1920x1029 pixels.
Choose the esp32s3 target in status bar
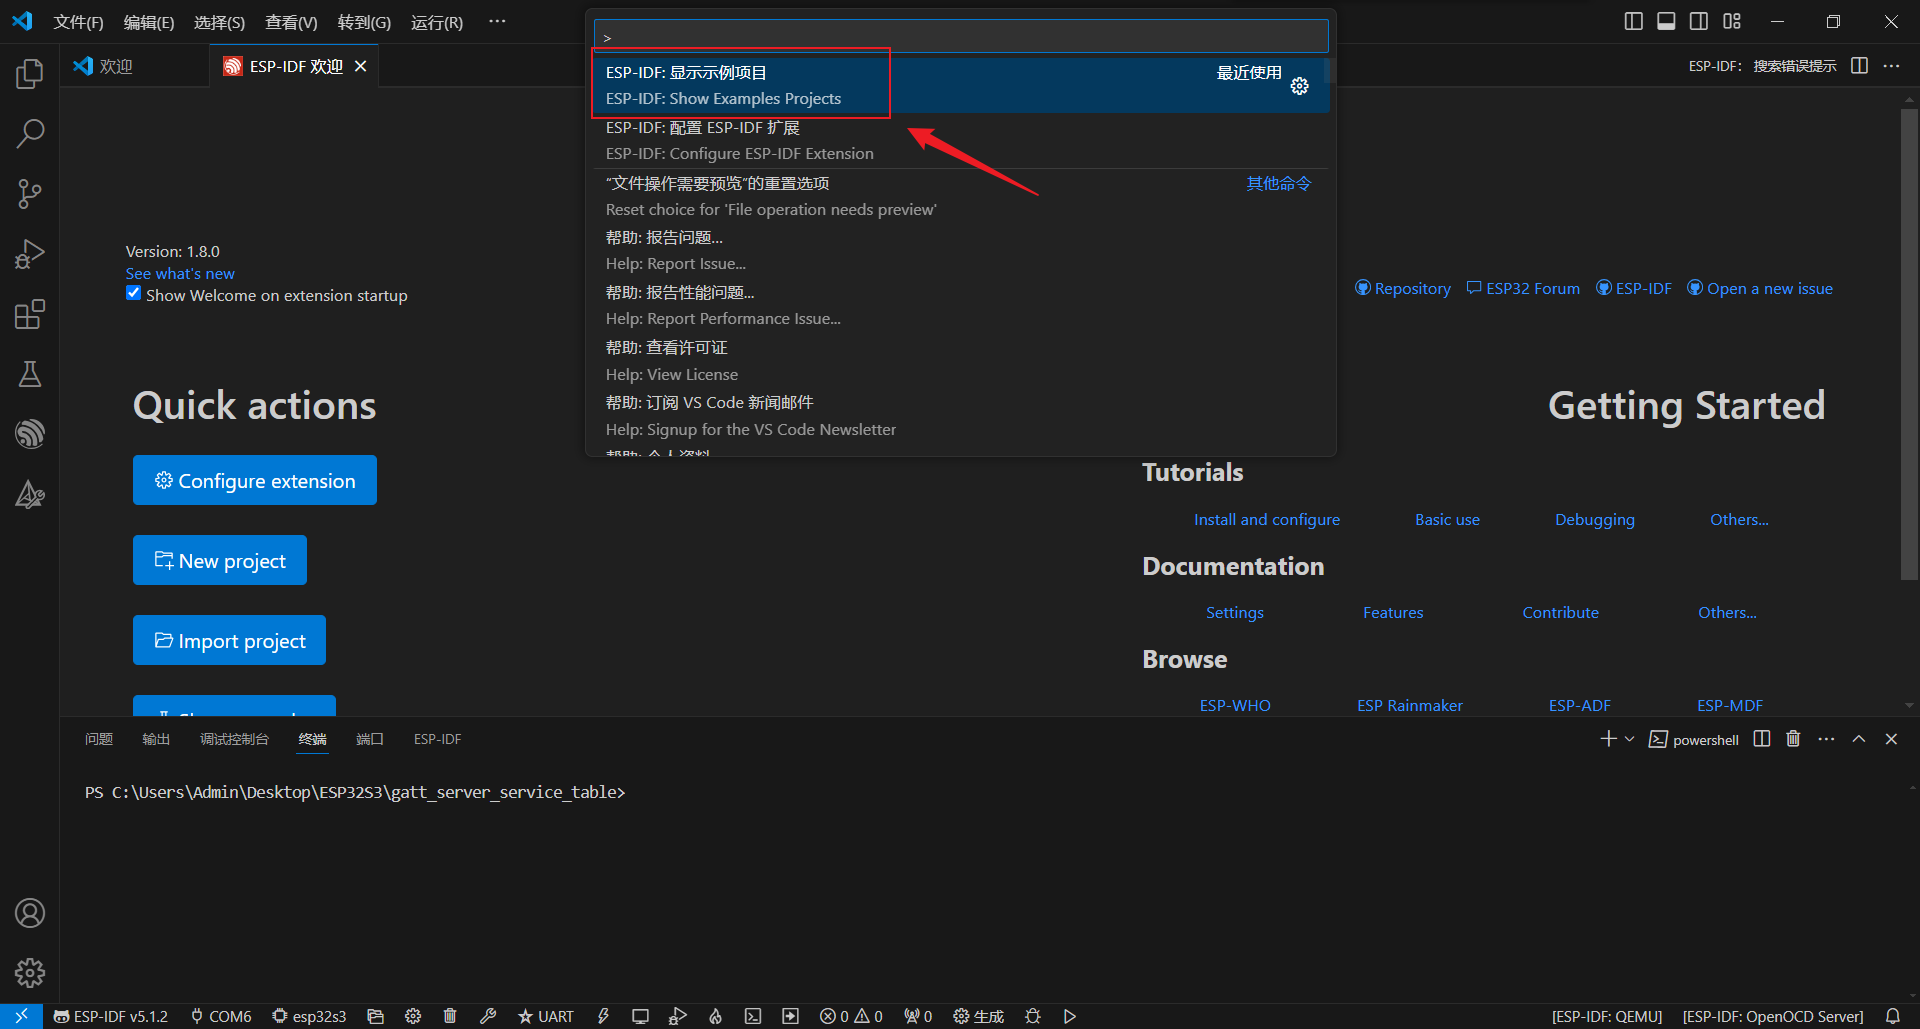point(309,1016)
